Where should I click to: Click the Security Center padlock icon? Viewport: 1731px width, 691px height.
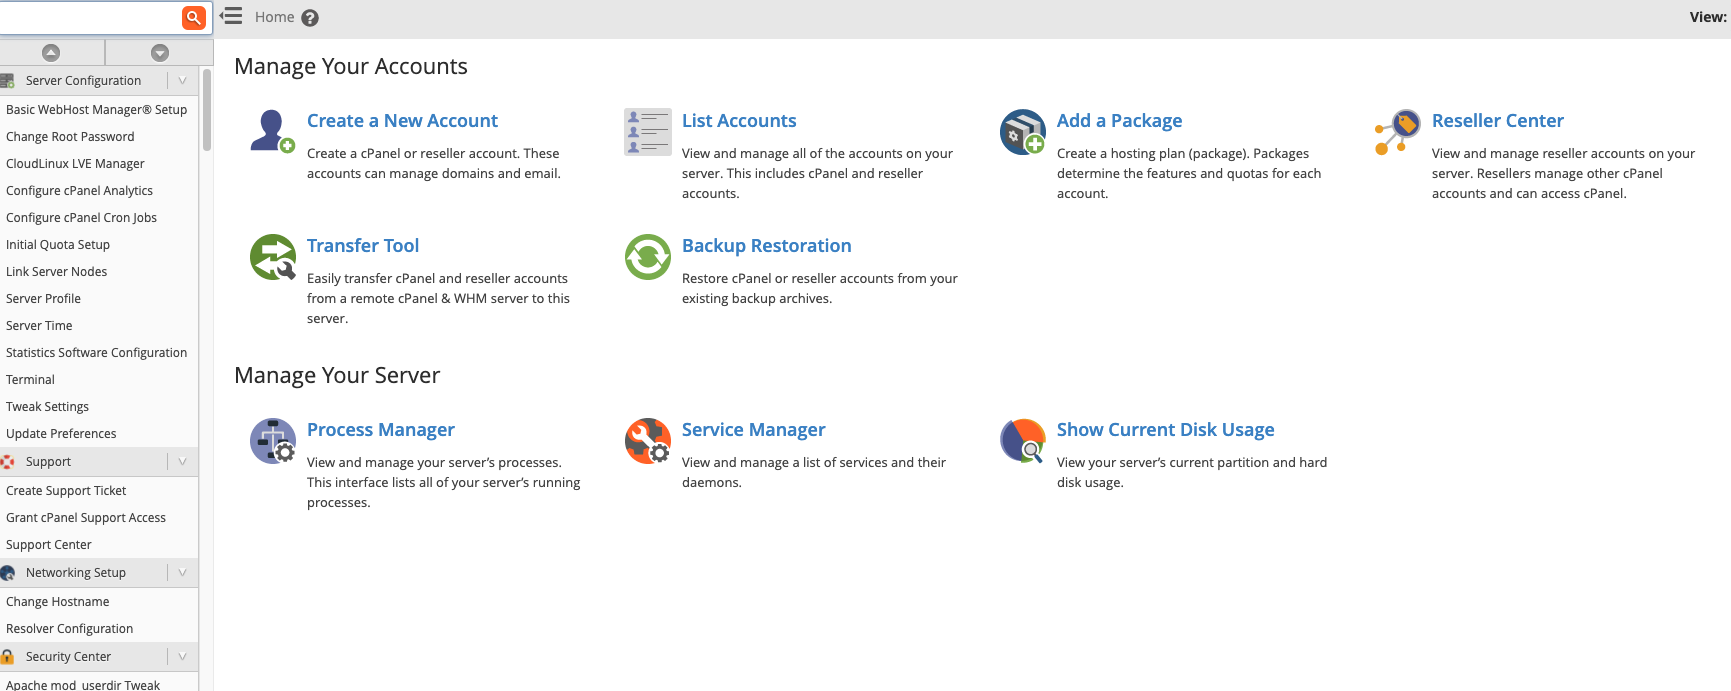pos(8,657)
